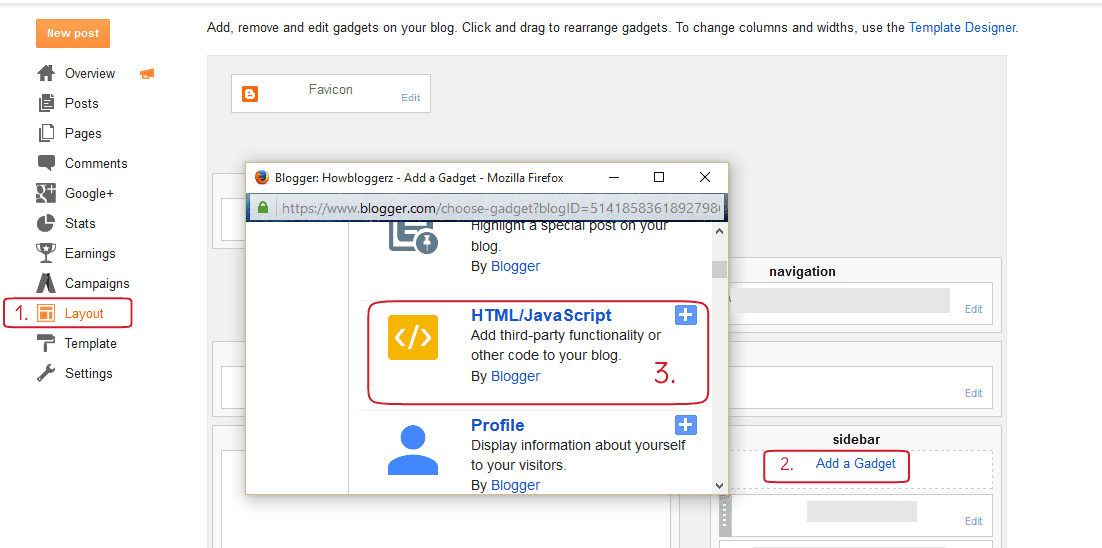Add the HTML/JavaScript gadget with plus button
The width and height of the screenshot is (1102, 548).
[x=685, y=315]
